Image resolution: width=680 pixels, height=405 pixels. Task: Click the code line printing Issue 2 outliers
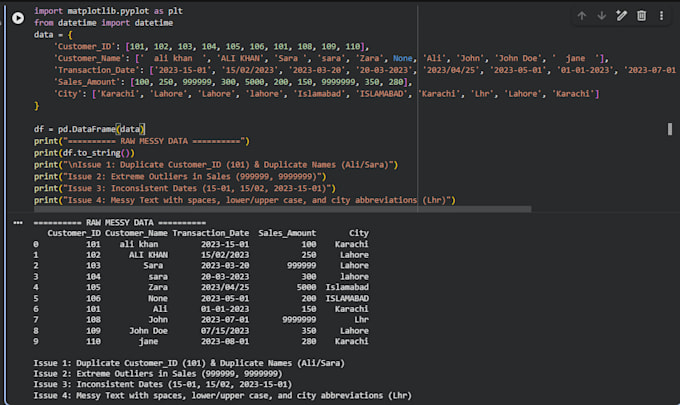180,176
